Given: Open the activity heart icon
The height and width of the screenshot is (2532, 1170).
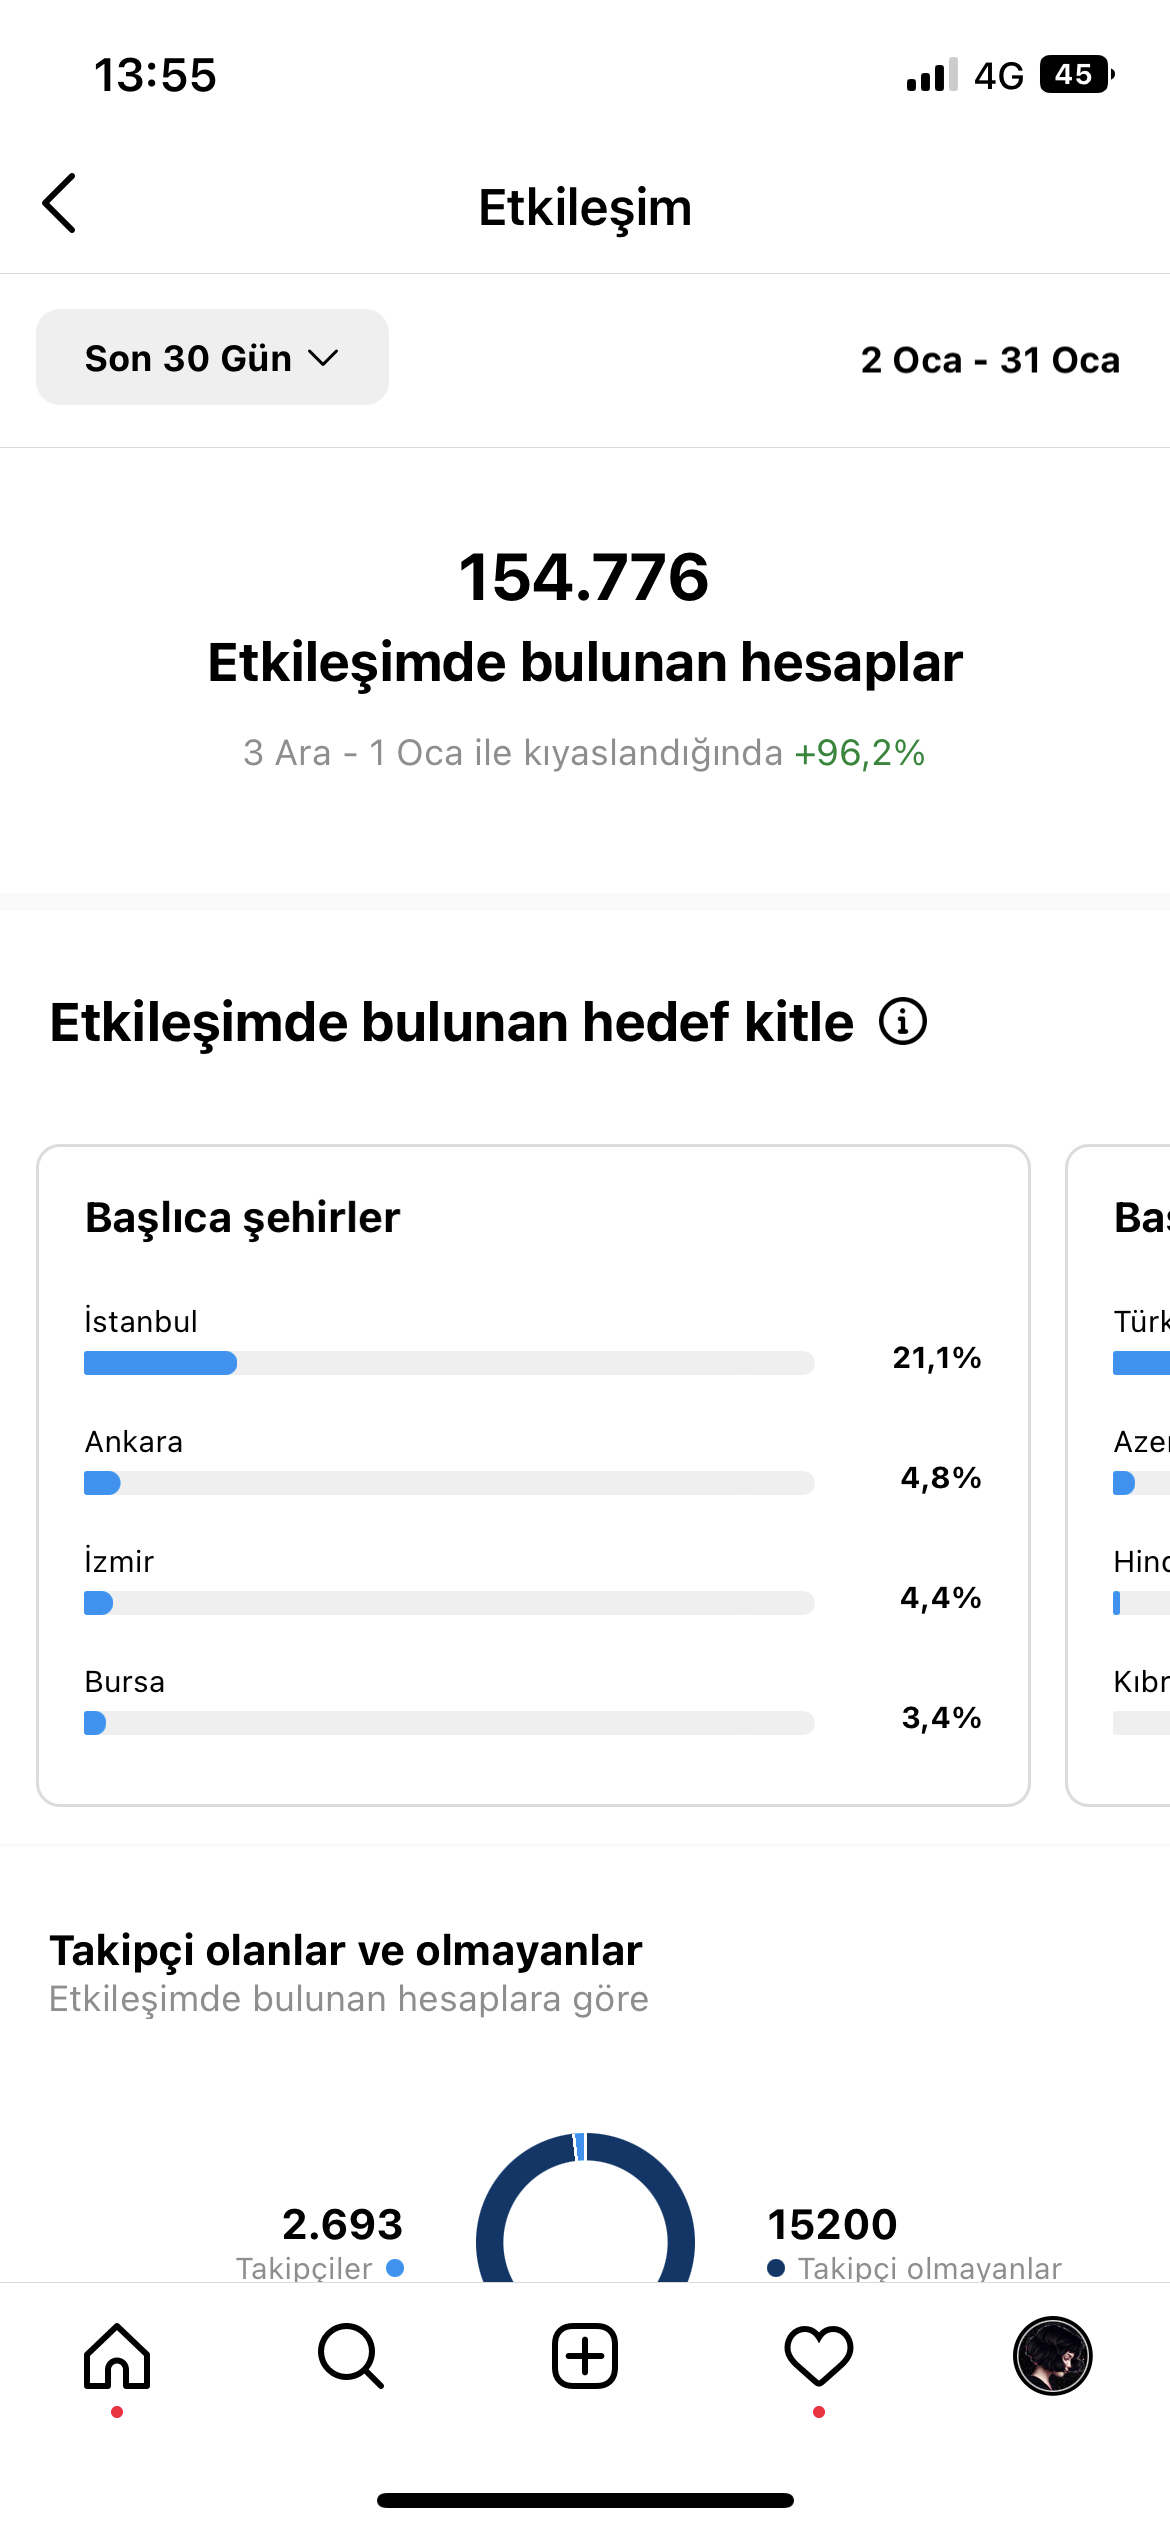Looking at the screenshot, I should (819, 2356).
